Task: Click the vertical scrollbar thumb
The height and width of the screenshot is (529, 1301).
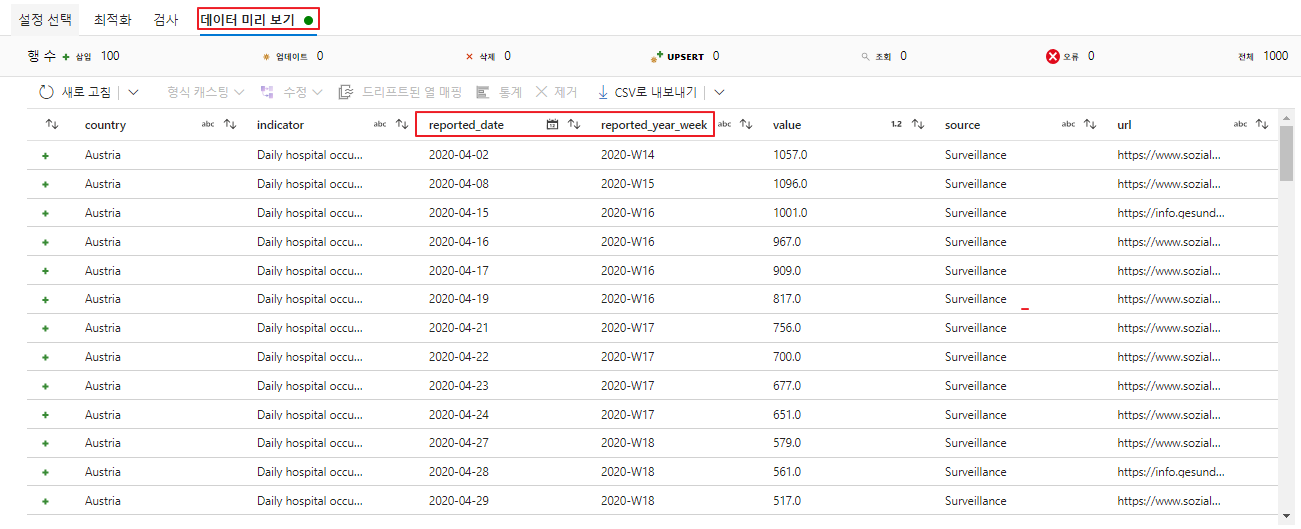Action: 1286,153
